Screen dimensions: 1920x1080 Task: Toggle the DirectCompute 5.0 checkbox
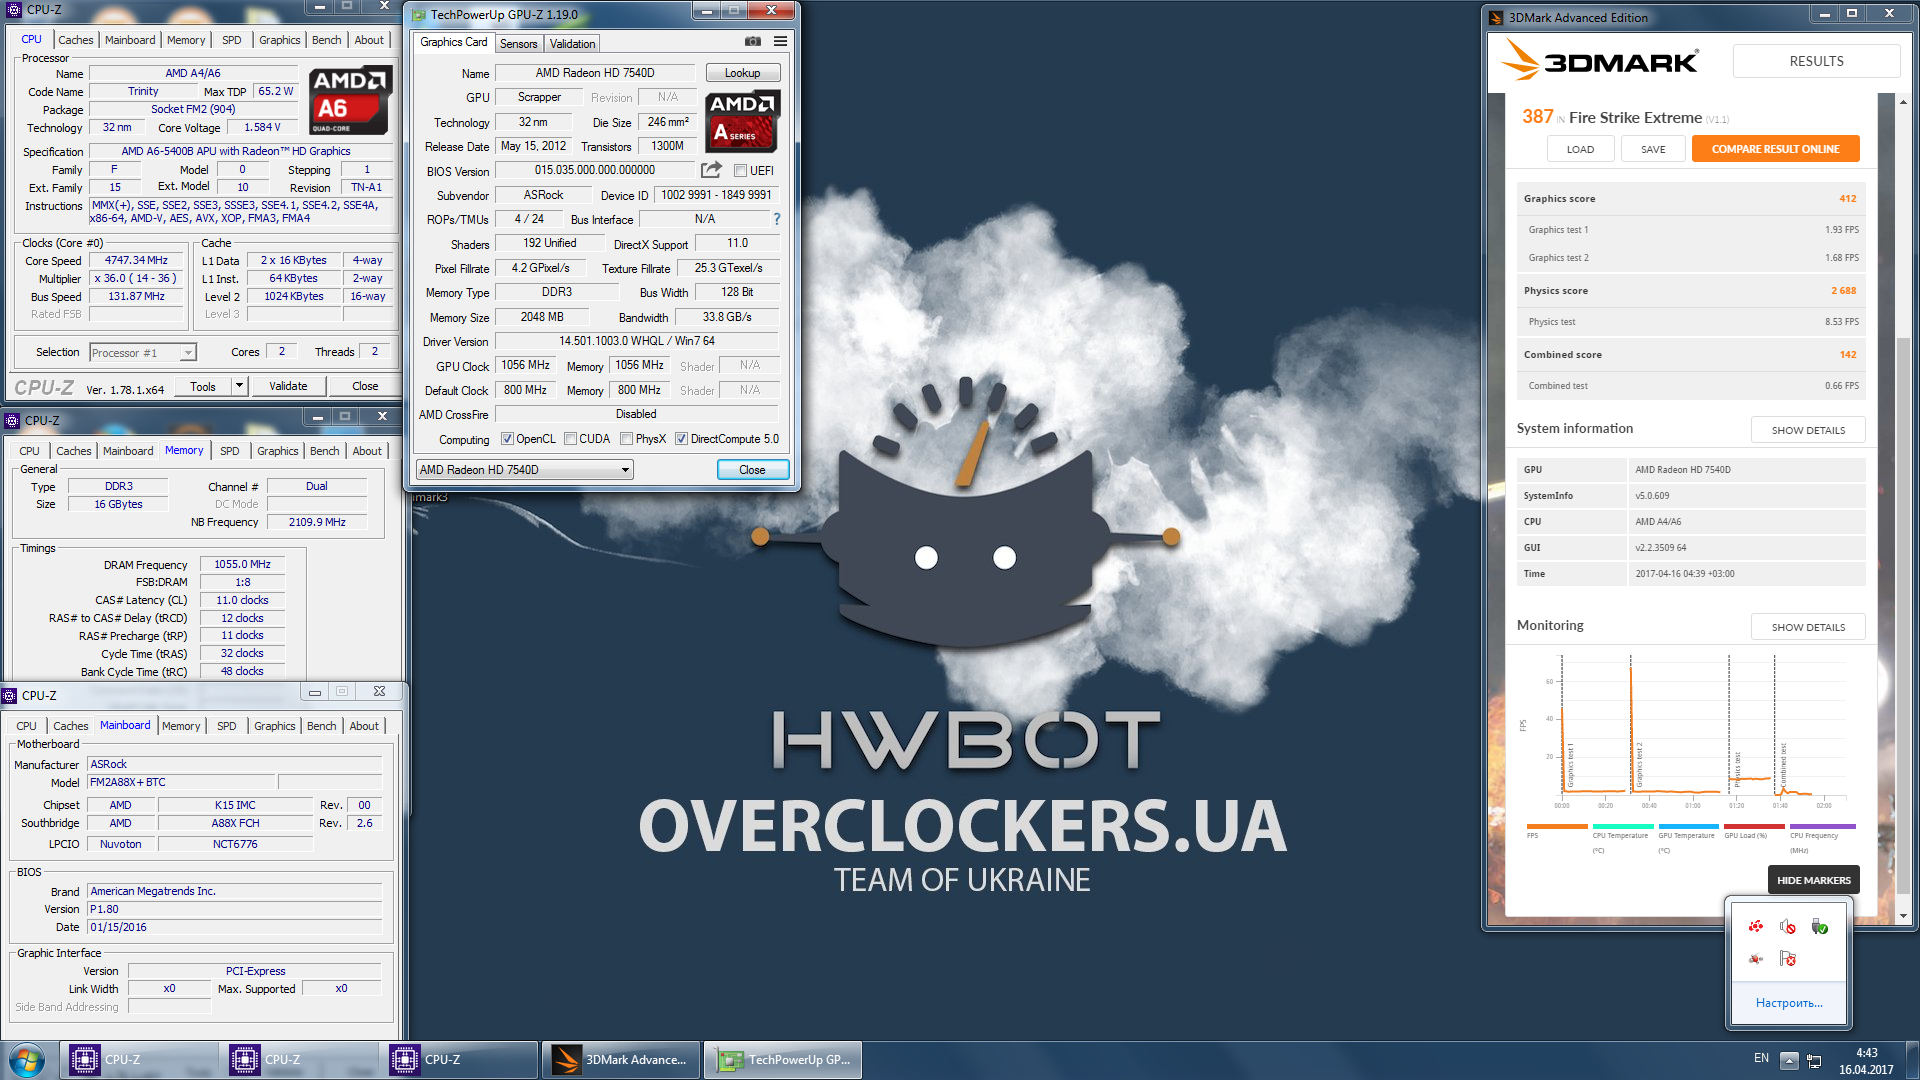681,439
